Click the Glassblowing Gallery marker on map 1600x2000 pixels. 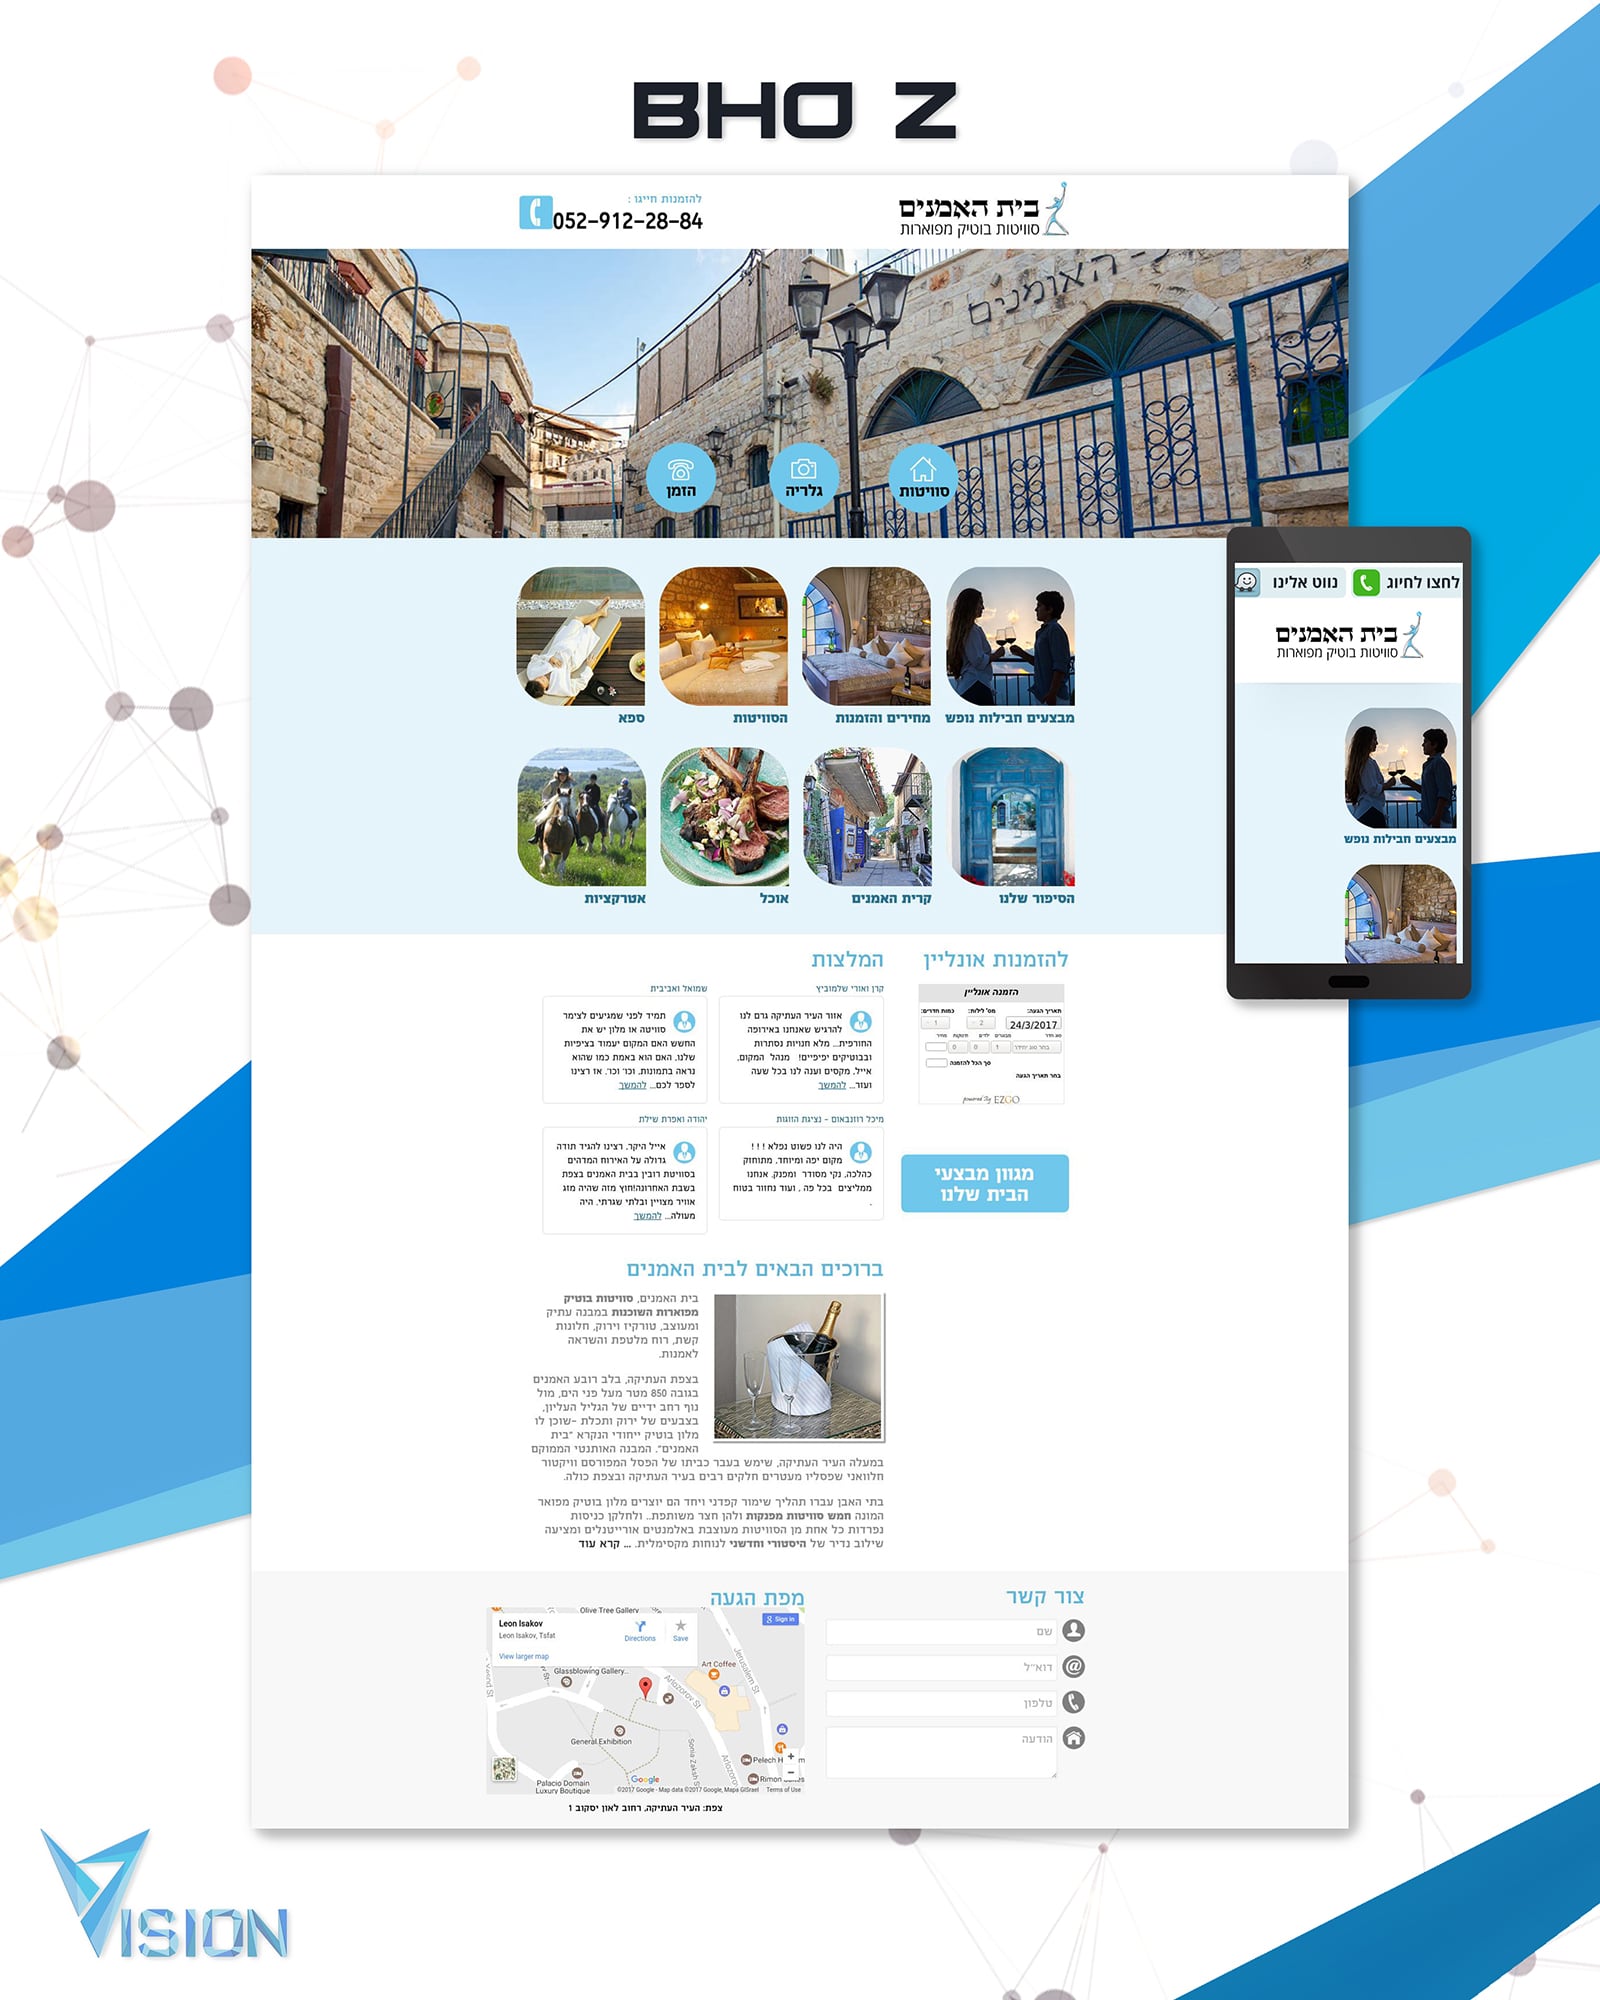[x=566, y=1682]
